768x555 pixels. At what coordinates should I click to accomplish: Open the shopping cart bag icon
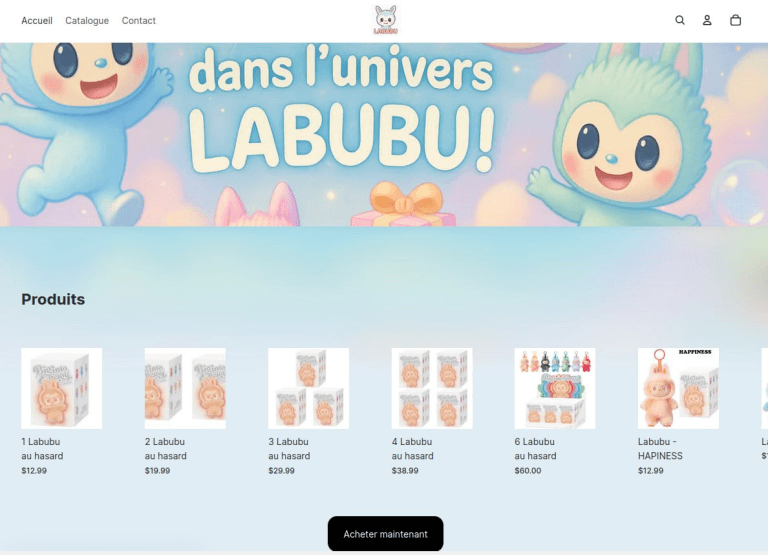(x=735, y=20)
